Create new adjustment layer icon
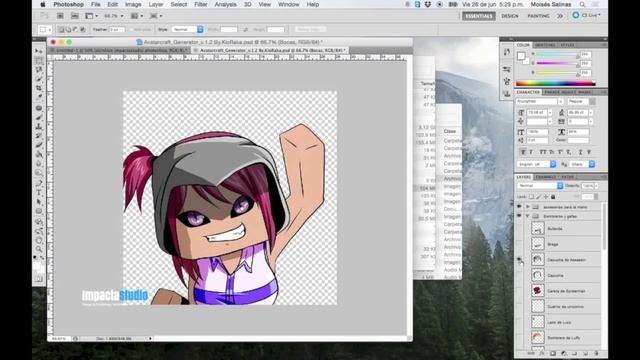Image resolution: width=640 pixels, height=360 pixels. point(564,353)
